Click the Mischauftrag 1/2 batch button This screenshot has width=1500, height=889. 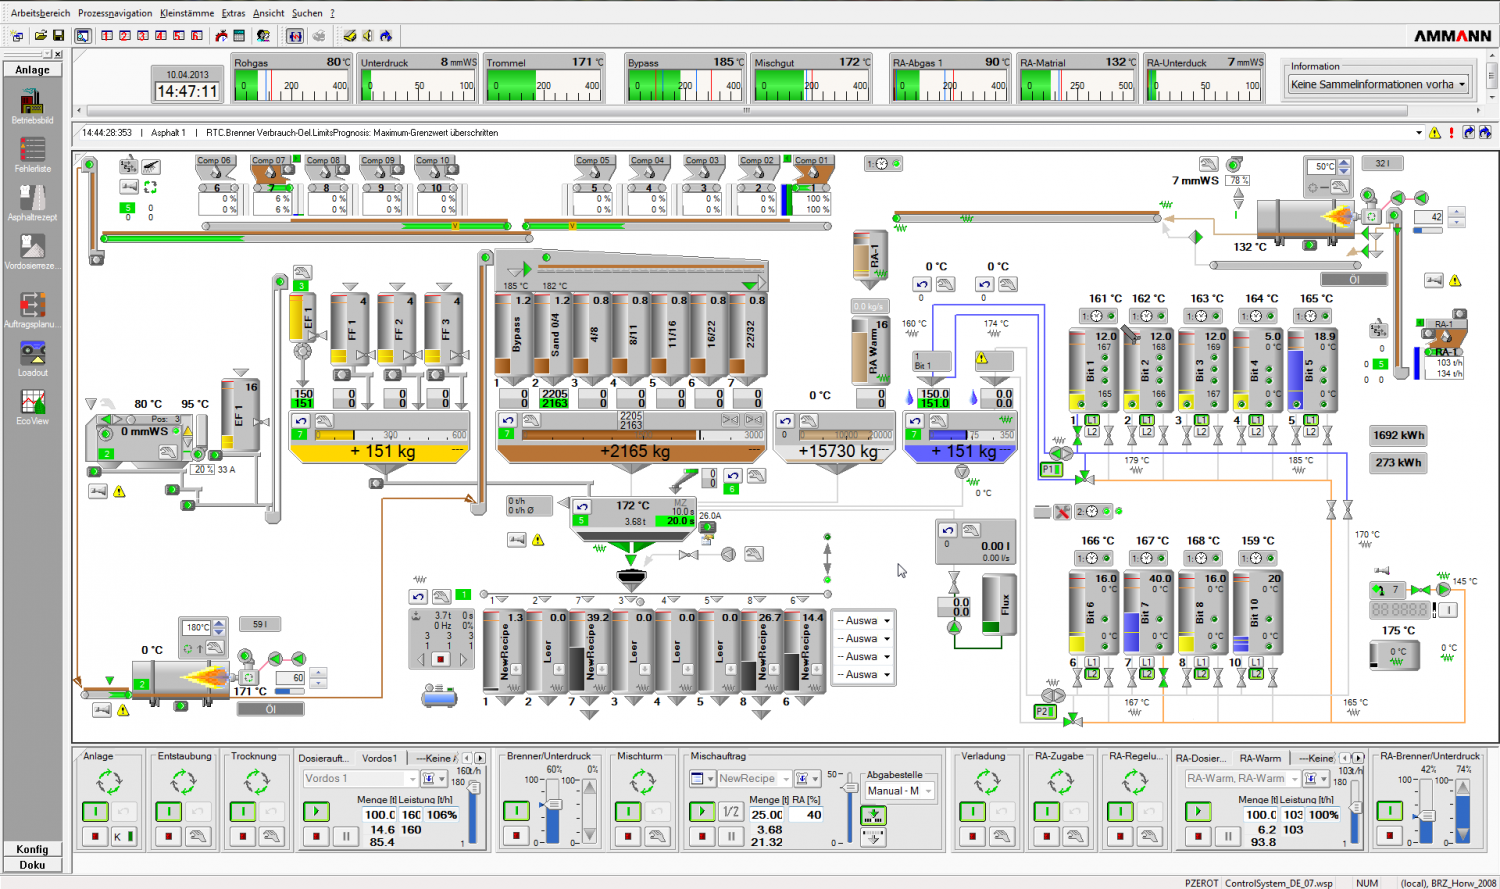click(x=731, y=811)
